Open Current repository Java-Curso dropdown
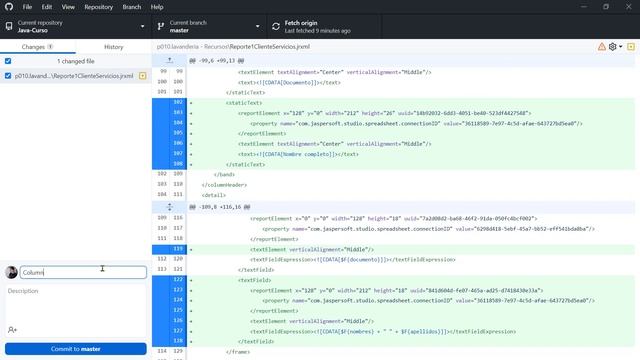The image size is (640, 360). pyautogui.click(x=76, y=27)
